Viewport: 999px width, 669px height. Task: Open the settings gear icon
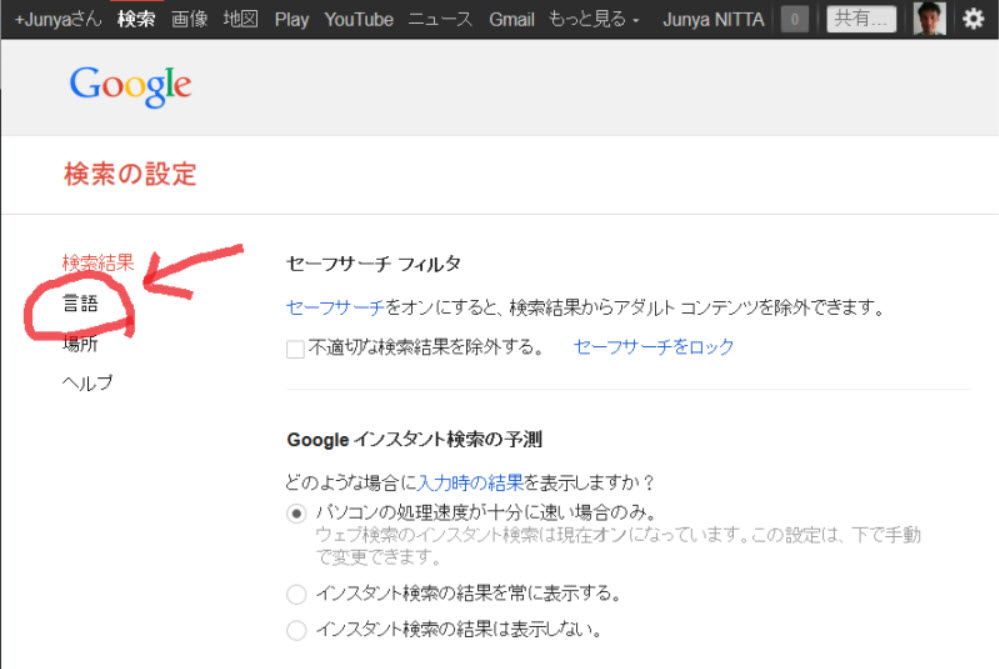point(972,19)
